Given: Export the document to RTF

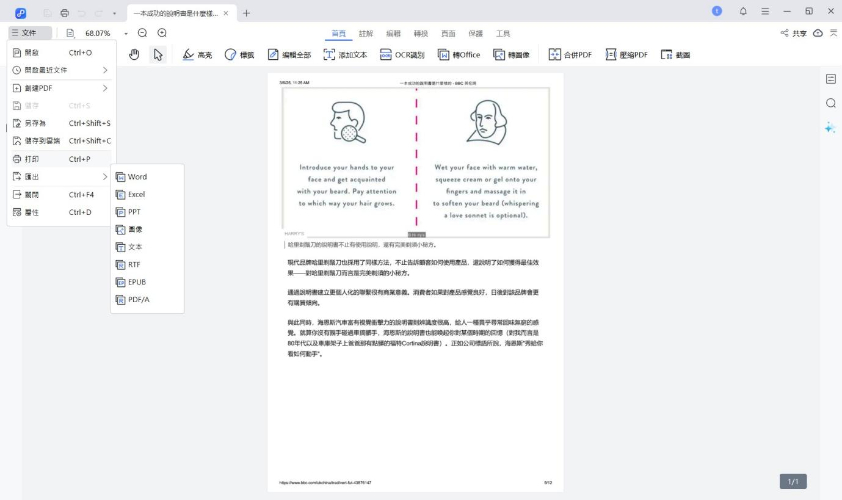Looking at the screenshot, I should [147, 265].
